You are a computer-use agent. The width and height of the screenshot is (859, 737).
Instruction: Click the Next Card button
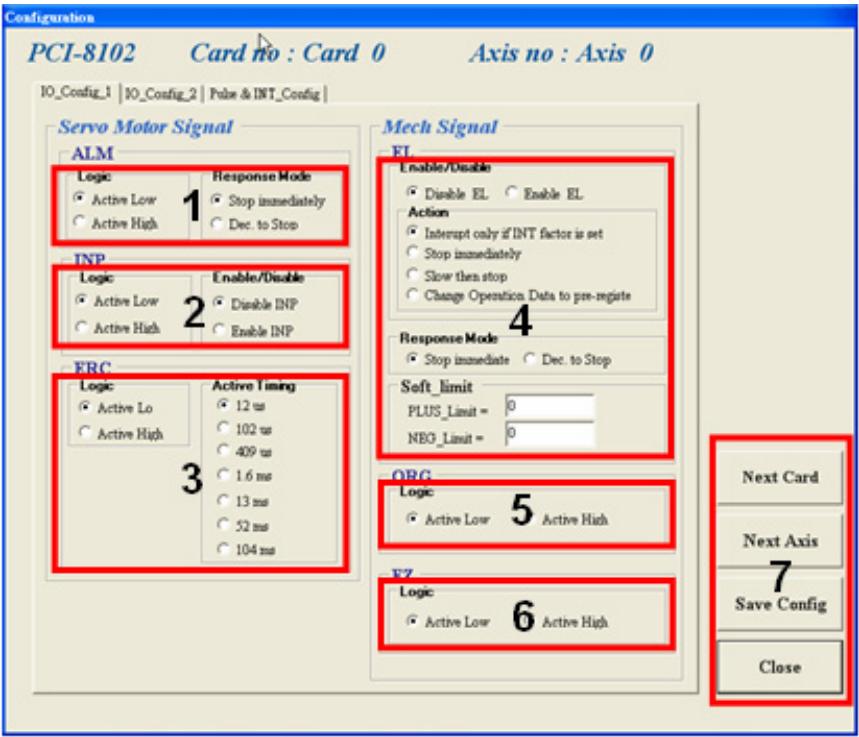[780, 477]
